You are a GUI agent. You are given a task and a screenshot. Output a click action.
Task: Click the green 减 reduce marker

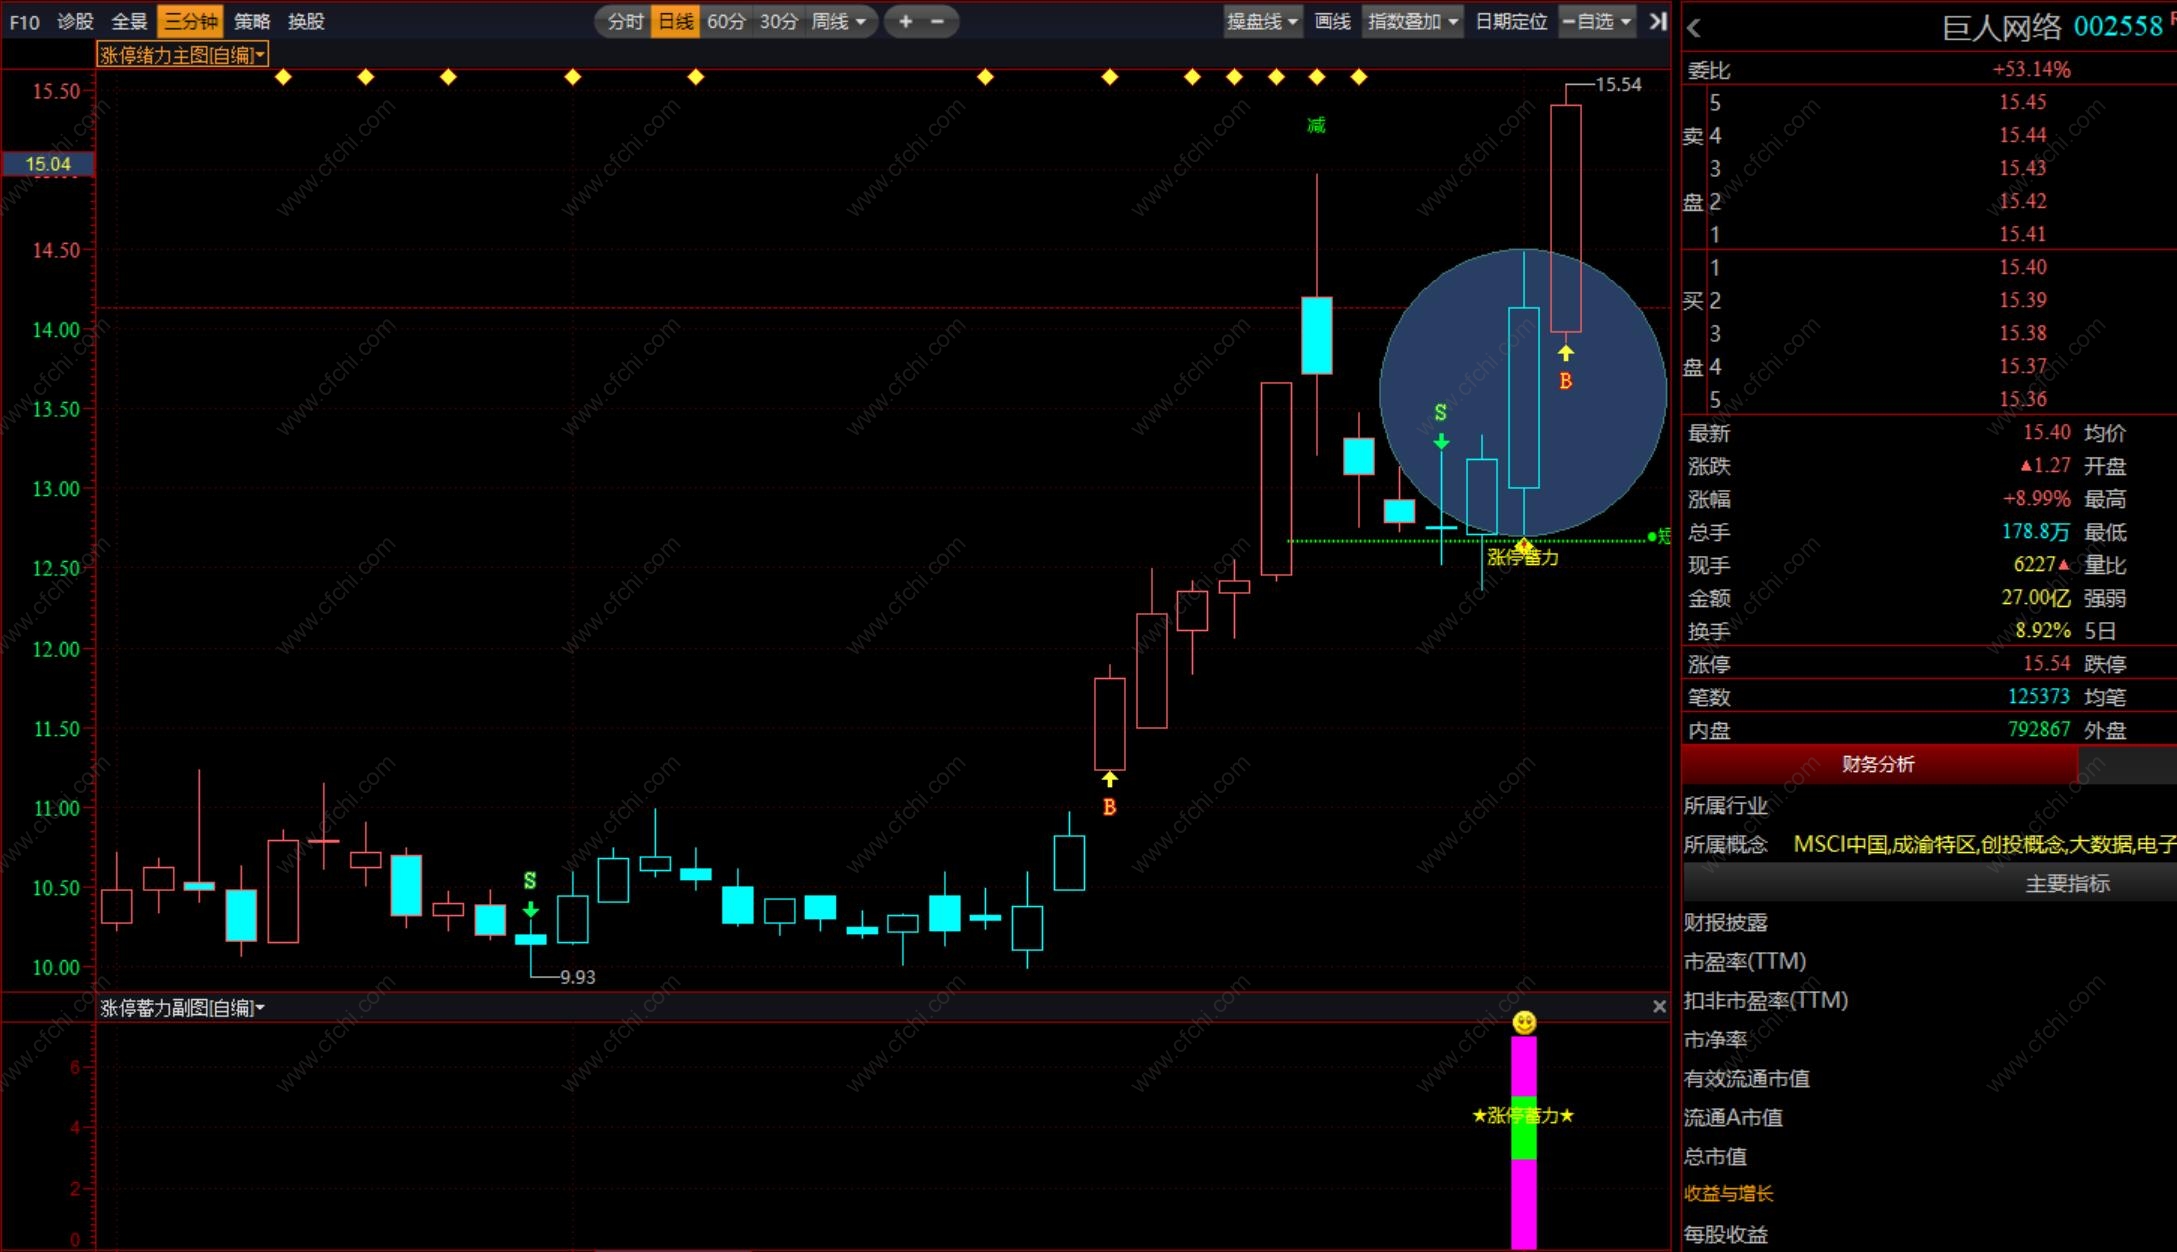click(1316, 125)
